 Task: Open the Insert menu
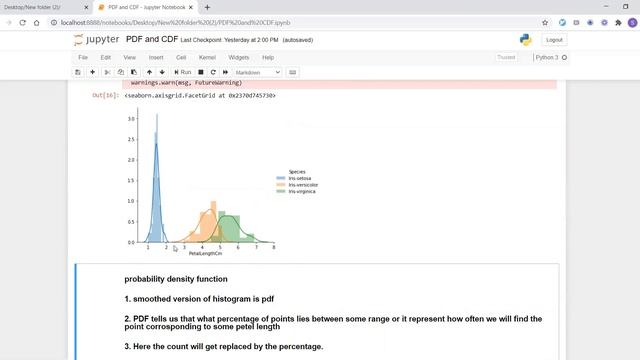tap(156, 58)
